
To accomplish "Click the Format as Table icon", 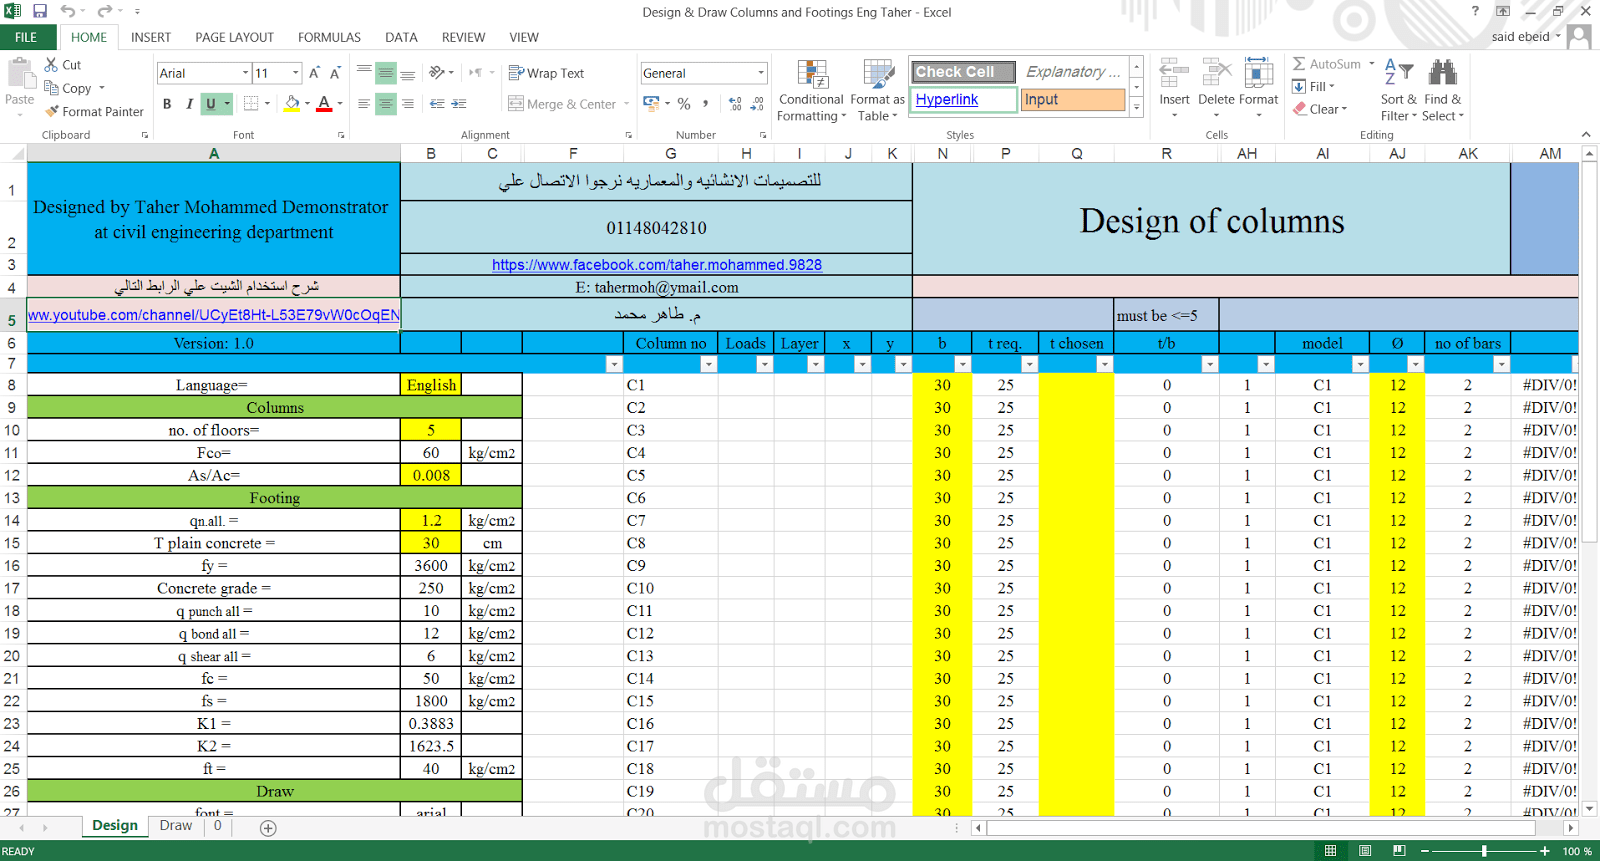I will coord(878,75).
